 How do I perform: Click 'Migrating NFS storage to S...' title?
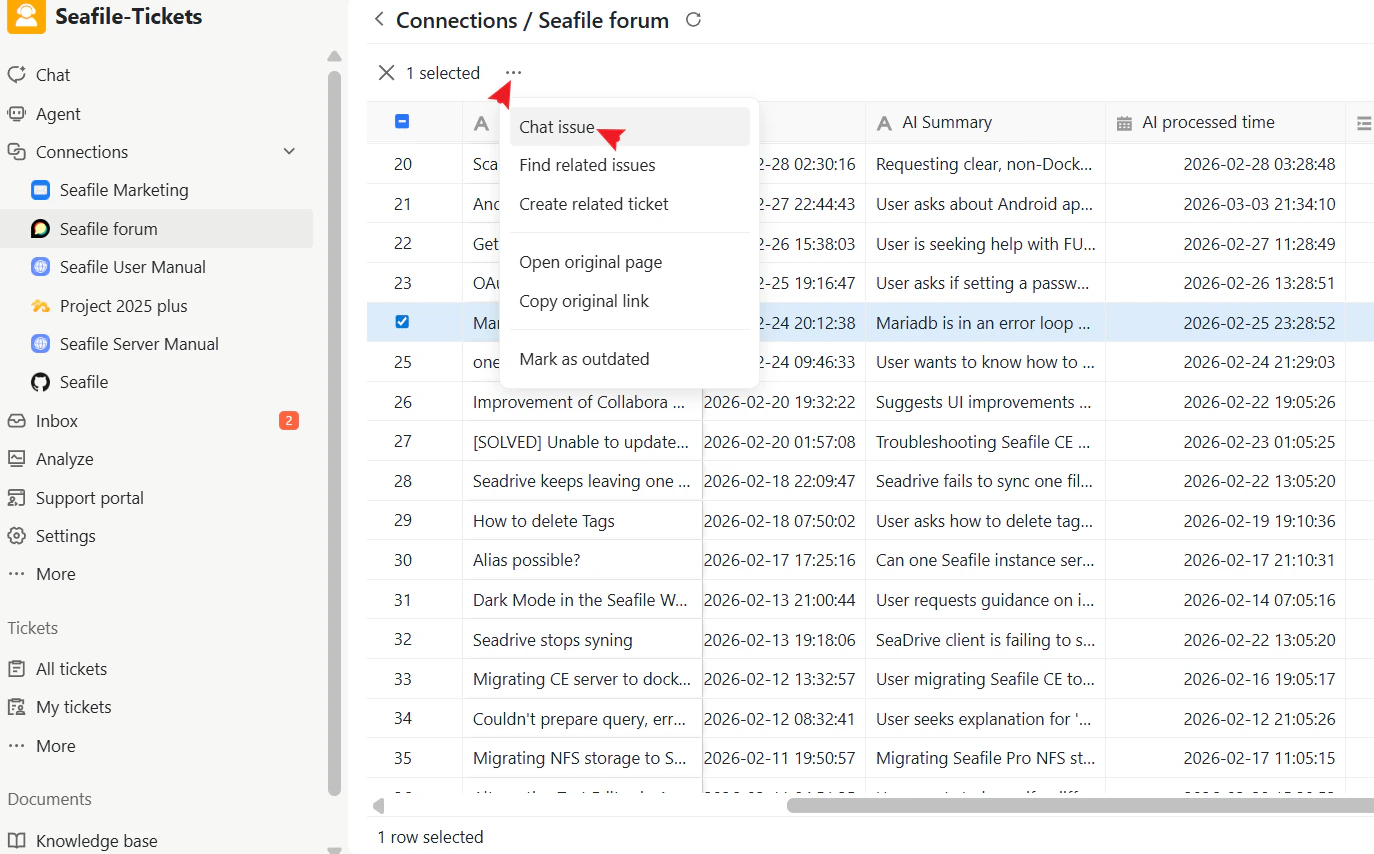click(580, 758)
